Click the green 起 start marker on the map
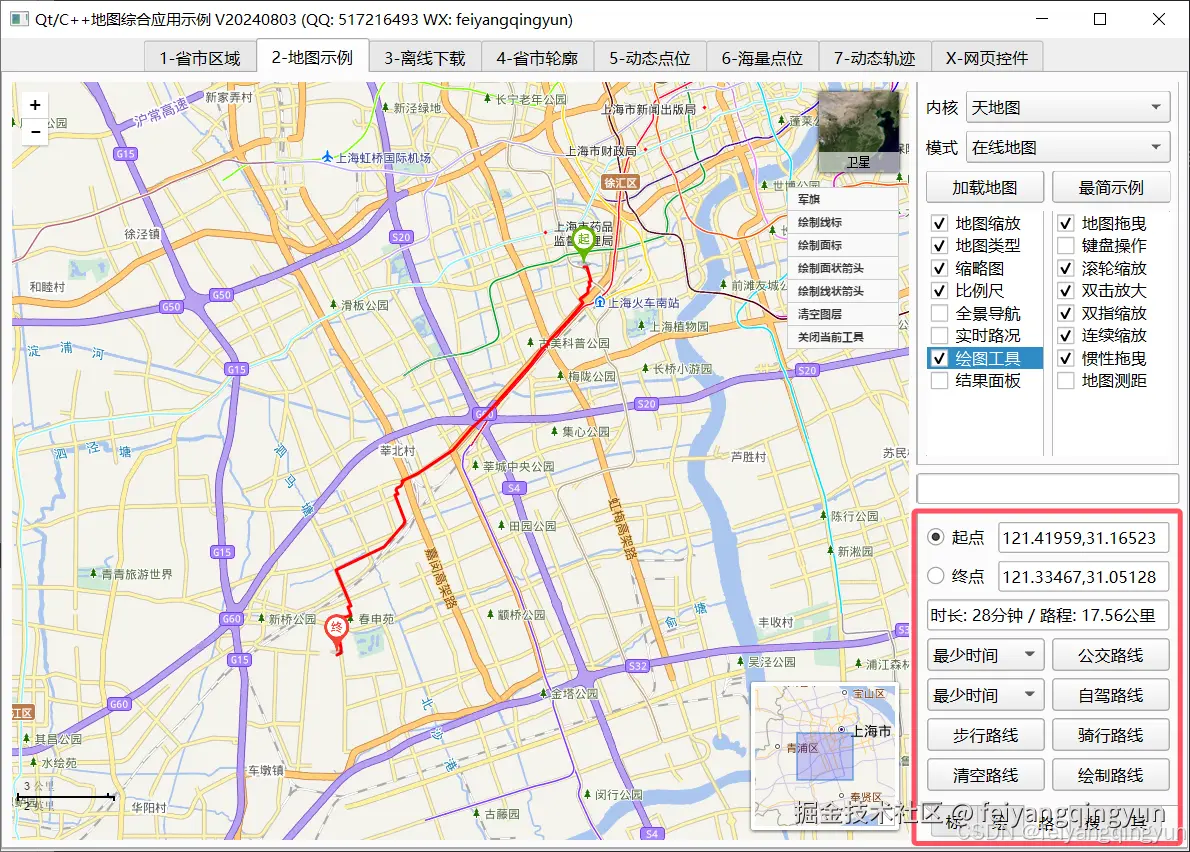 [585, 240]
